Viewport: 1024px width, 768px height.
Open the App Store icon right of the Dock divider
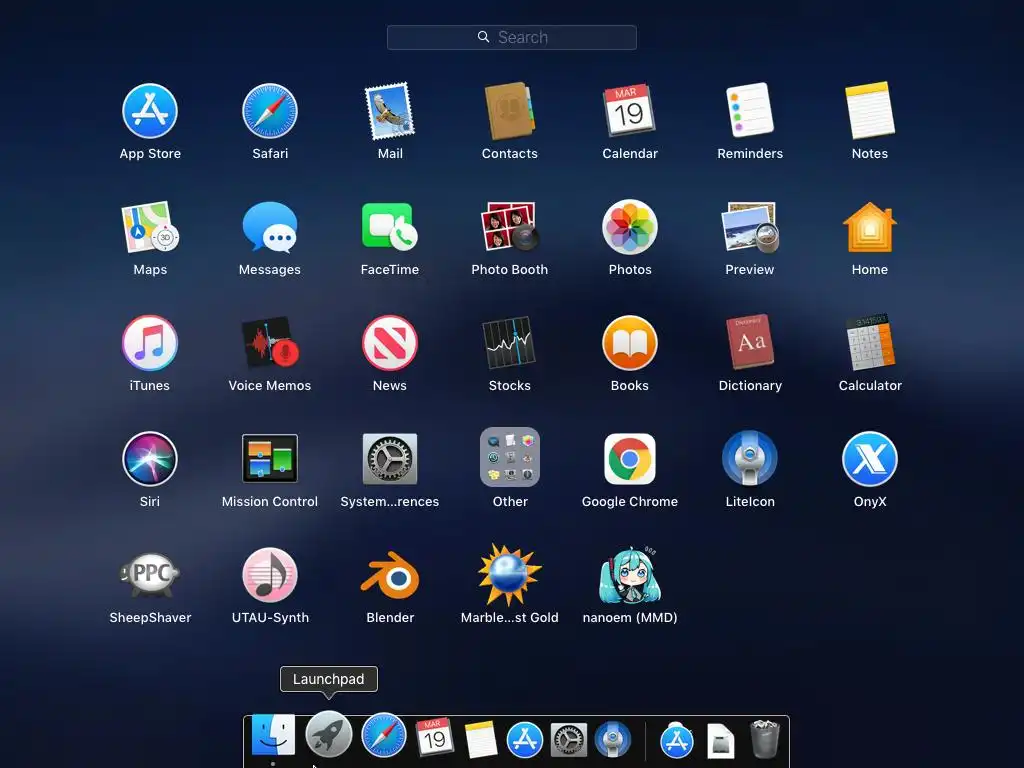(x=677, y=741)
